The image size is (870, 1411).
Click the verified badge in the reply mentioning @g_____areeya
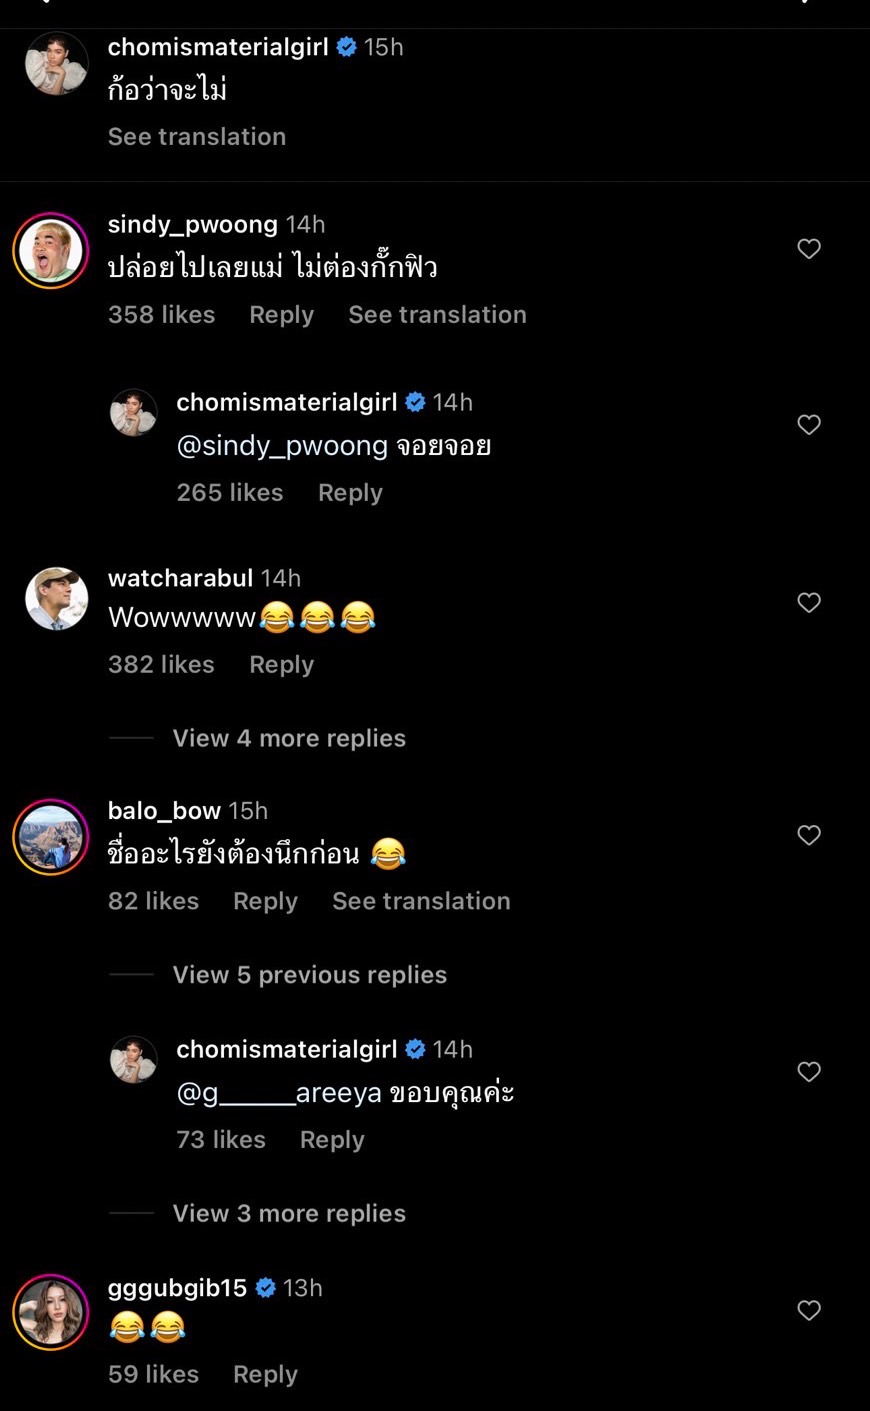pyautogui.click(x=416, y=1049)
